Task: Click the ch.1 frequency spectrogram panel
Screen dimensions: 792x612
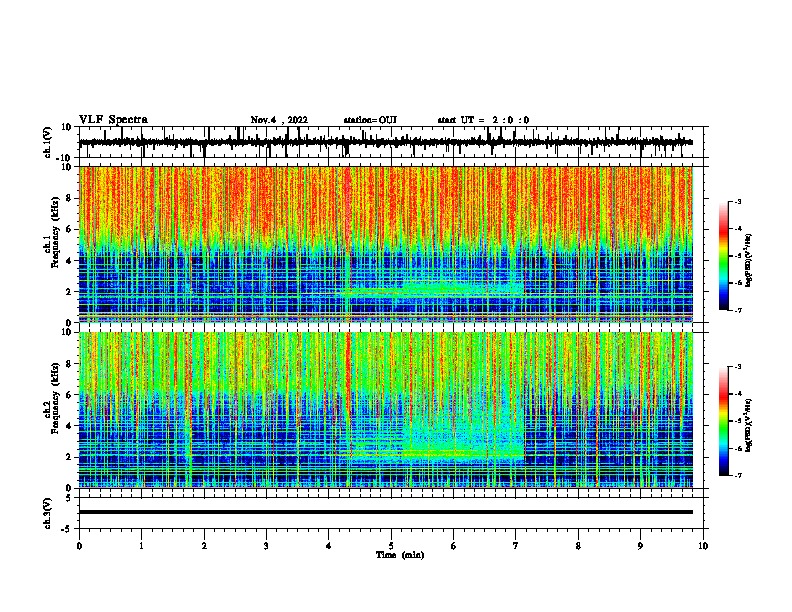Action: (x=386, y=244)
